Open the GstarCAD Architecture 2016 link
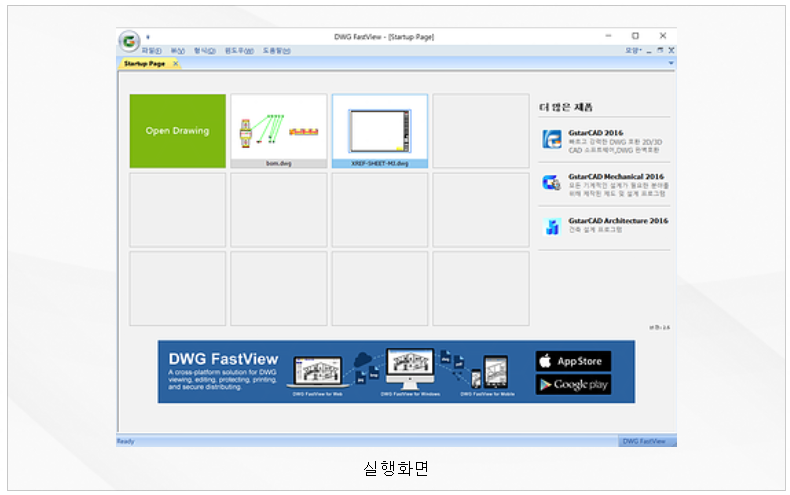Image resolution: width=790 pixels, height=495 pixels. point(618,221)
